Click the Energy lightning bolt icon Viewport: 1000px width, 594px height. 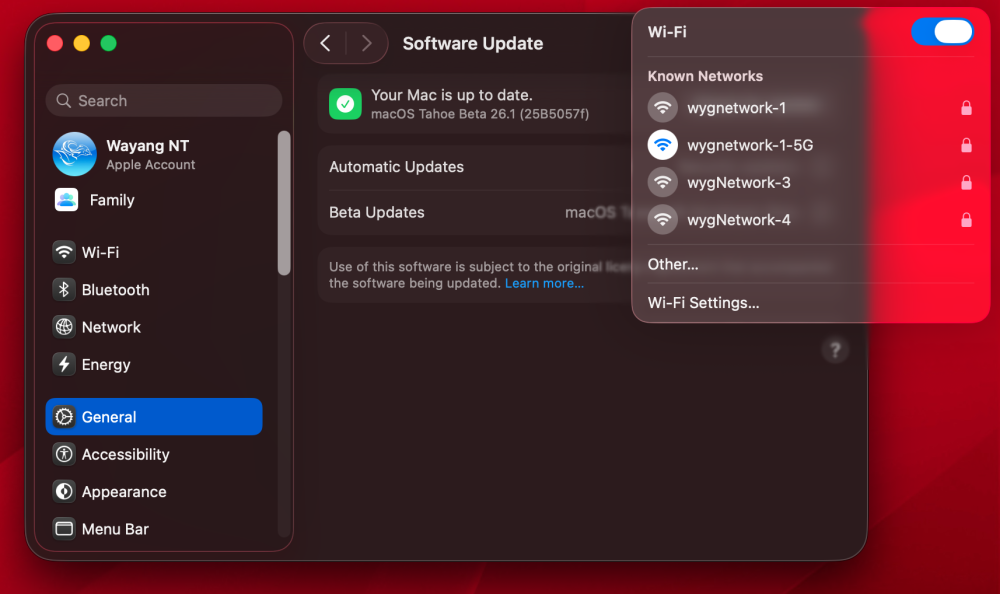point(64,364)
